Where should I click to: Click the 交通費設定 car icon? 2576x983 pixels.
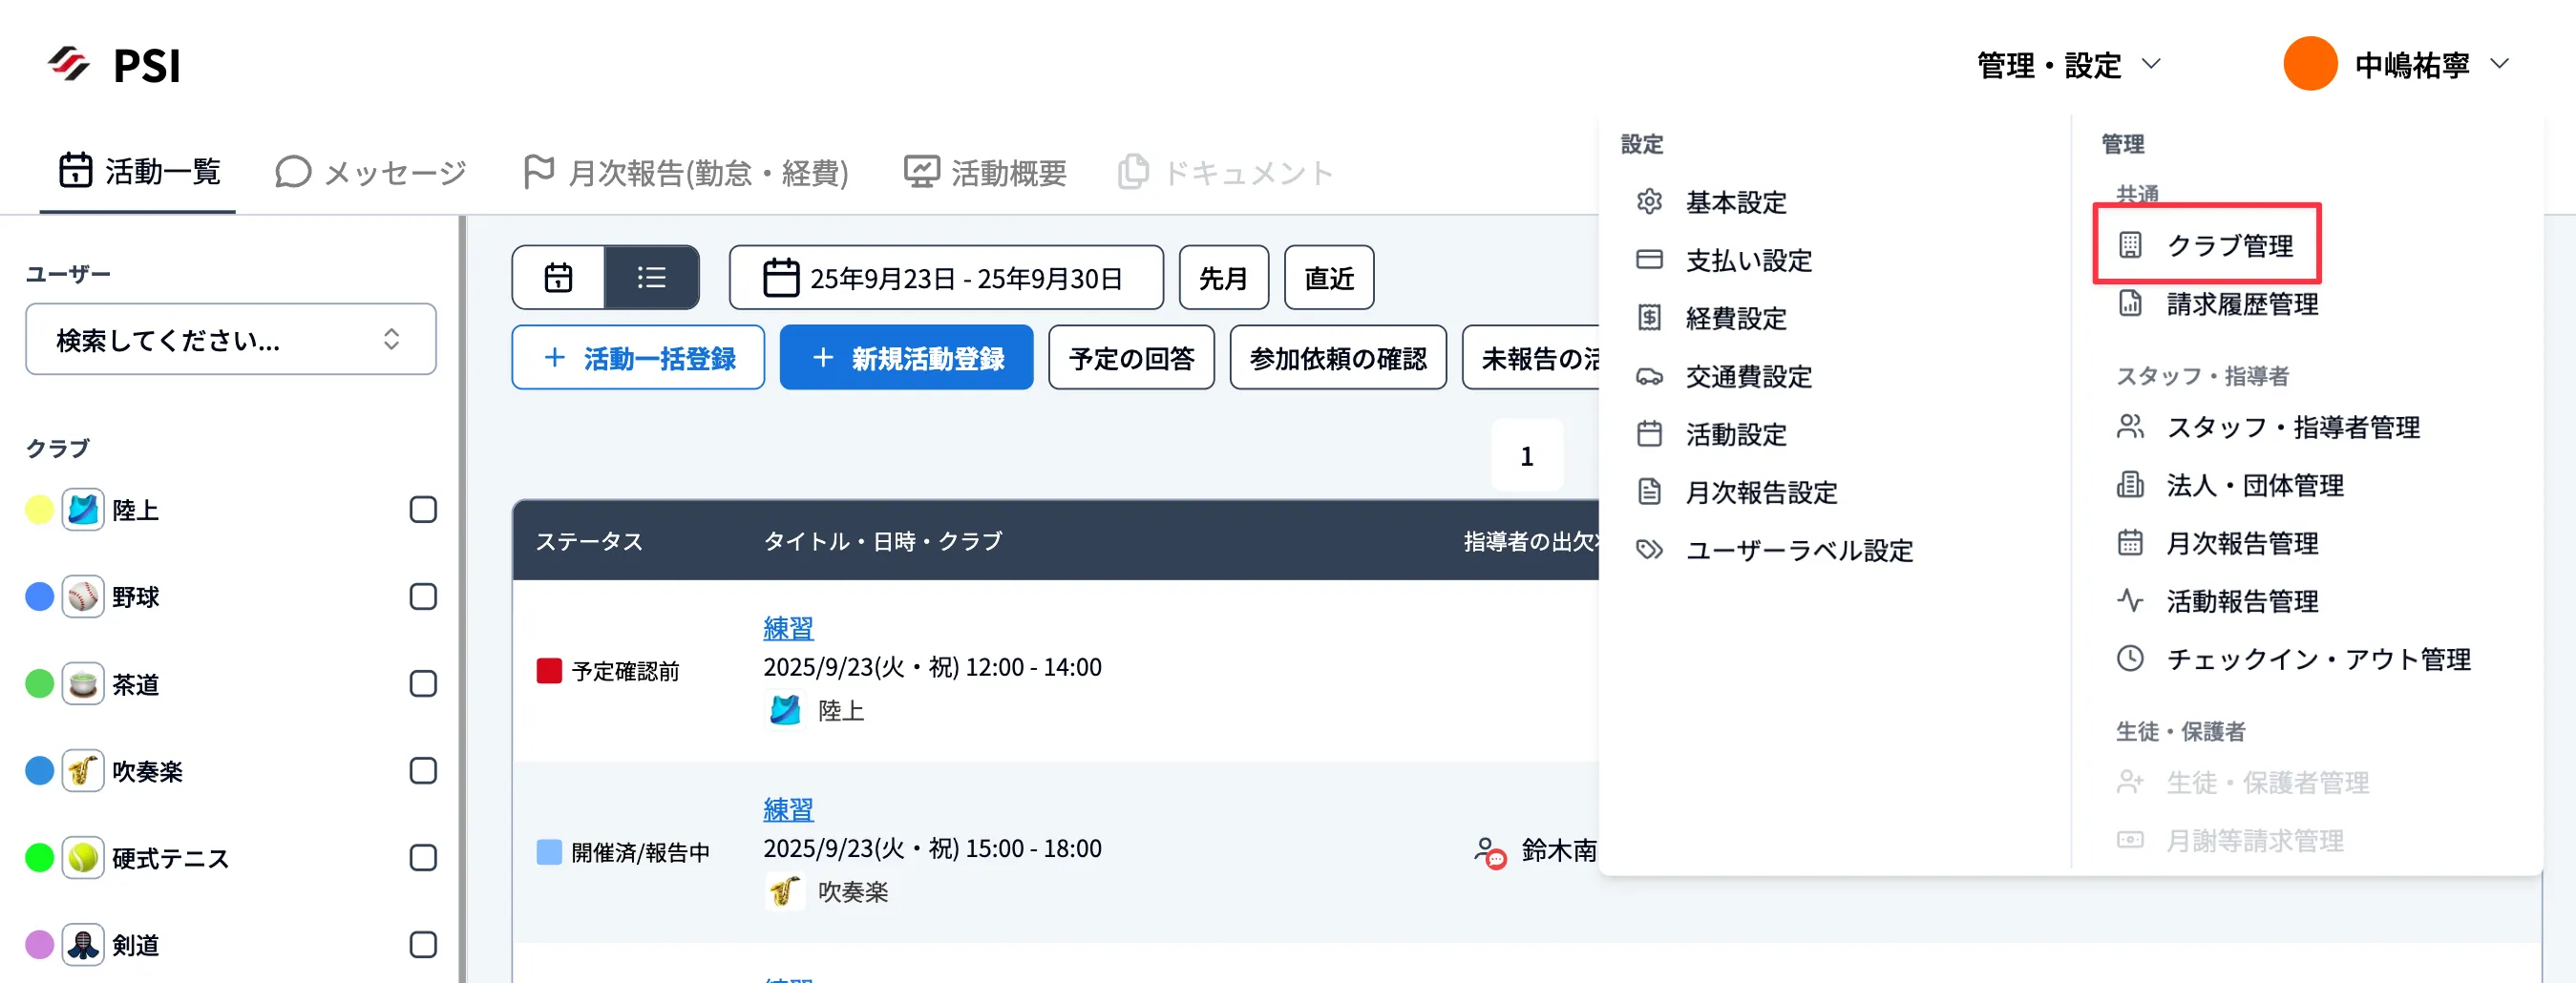click(1649, 377)
